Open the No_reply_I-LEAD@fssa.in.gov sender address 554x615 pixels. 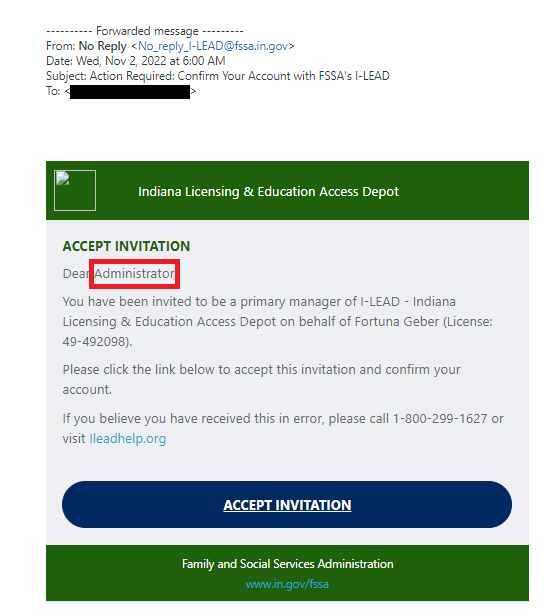click(x=213, y=46)
